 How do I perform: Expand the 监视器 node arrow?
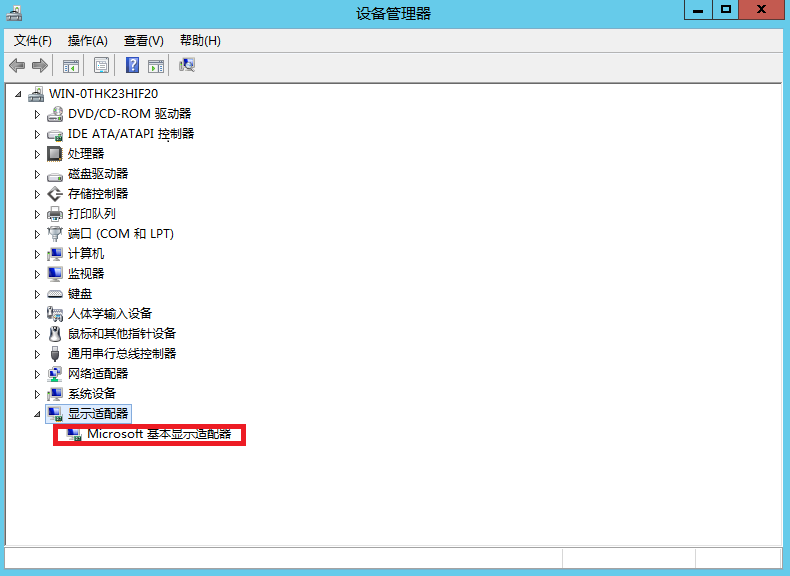tap(37, 274)
